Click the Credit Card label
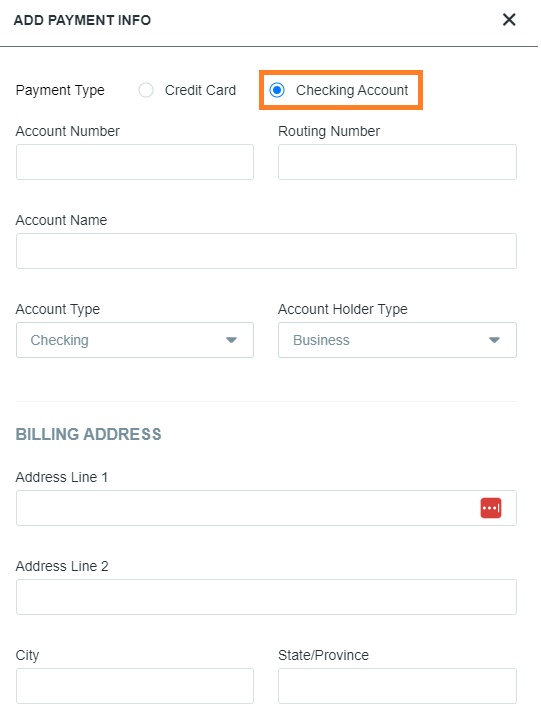This screenshot has height=727, width=541. click(201, 90)
